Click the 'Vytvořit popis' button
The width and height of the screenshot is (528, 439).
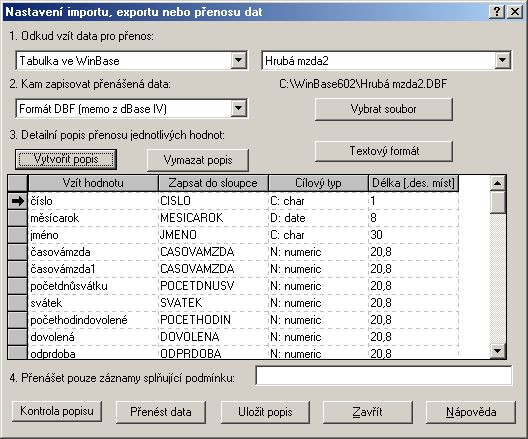(66, 159)
